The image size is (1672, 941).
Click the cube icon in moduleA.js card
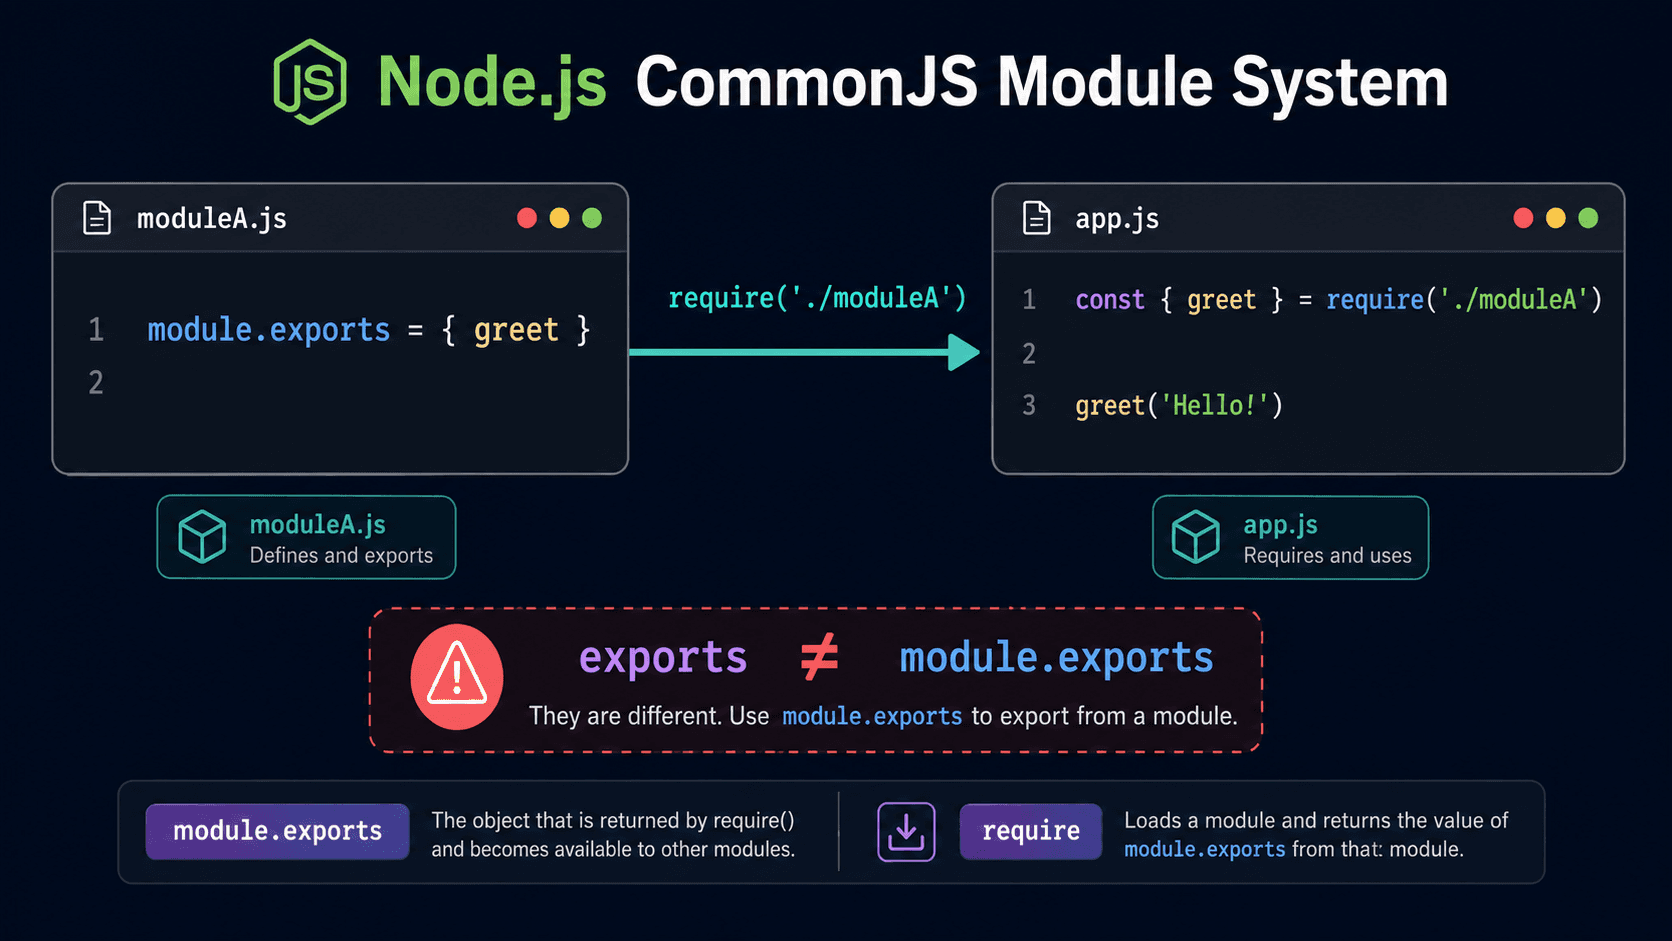(x=202, y=537)
